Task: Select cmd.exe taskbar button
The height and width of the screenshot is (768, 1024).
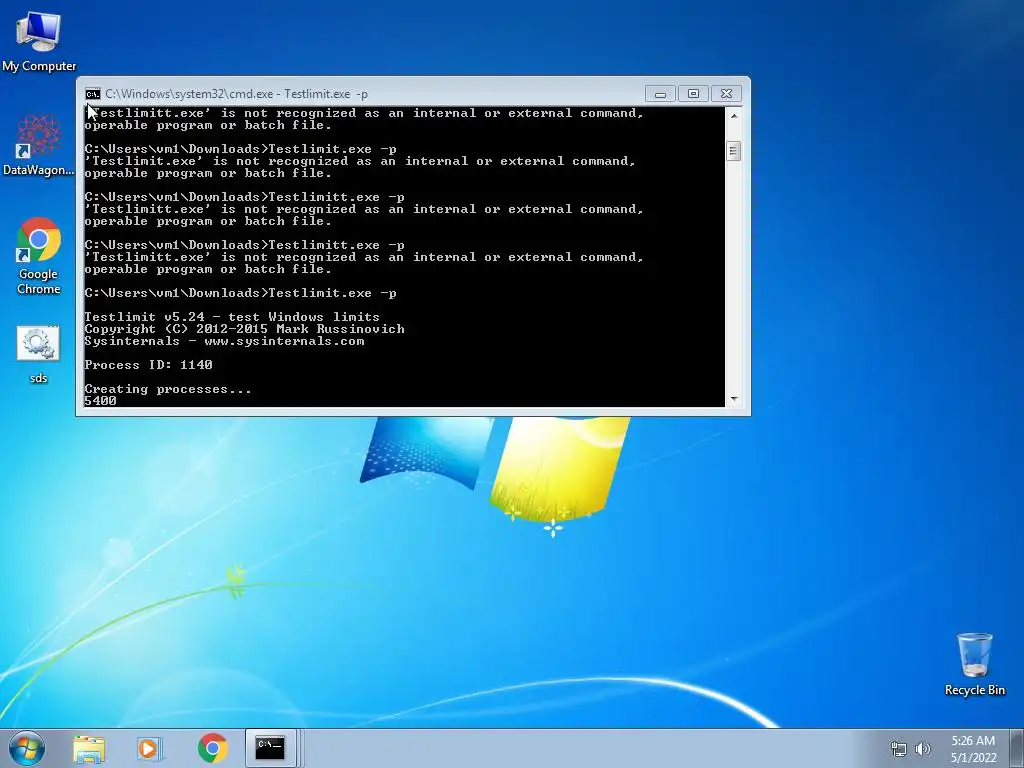Action: click(270, 748)
